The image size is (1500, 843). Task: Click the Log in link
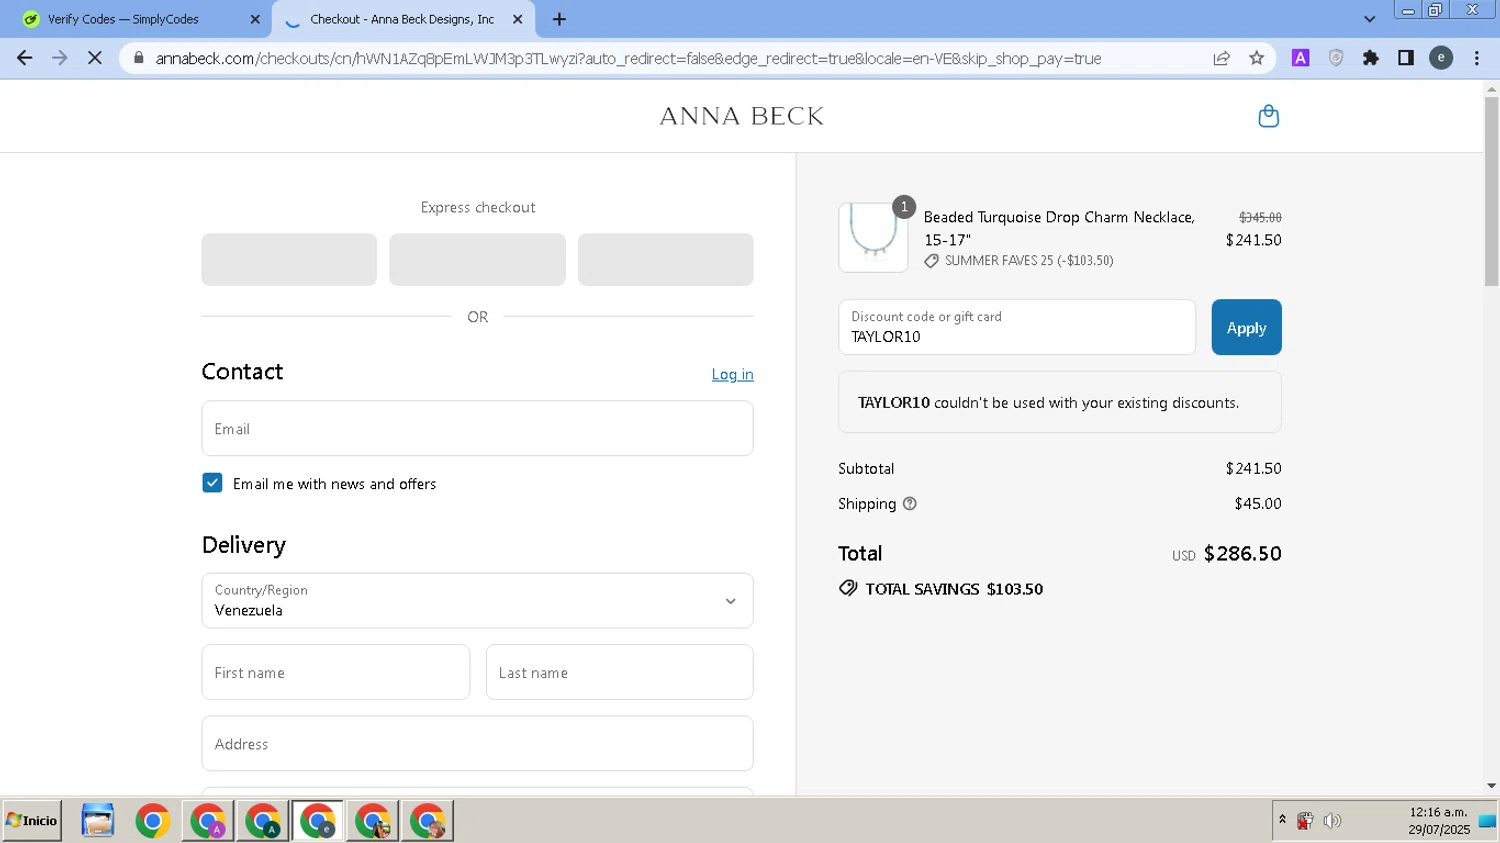(x=732, y=374)
